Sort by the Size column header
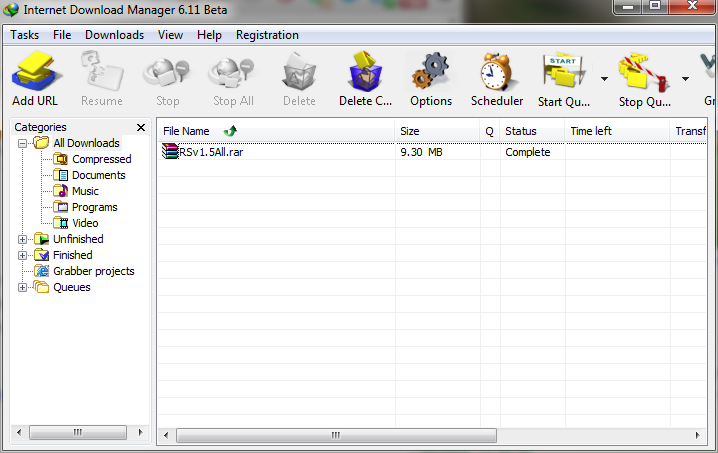The image size is (718, 453). (437, 131)
